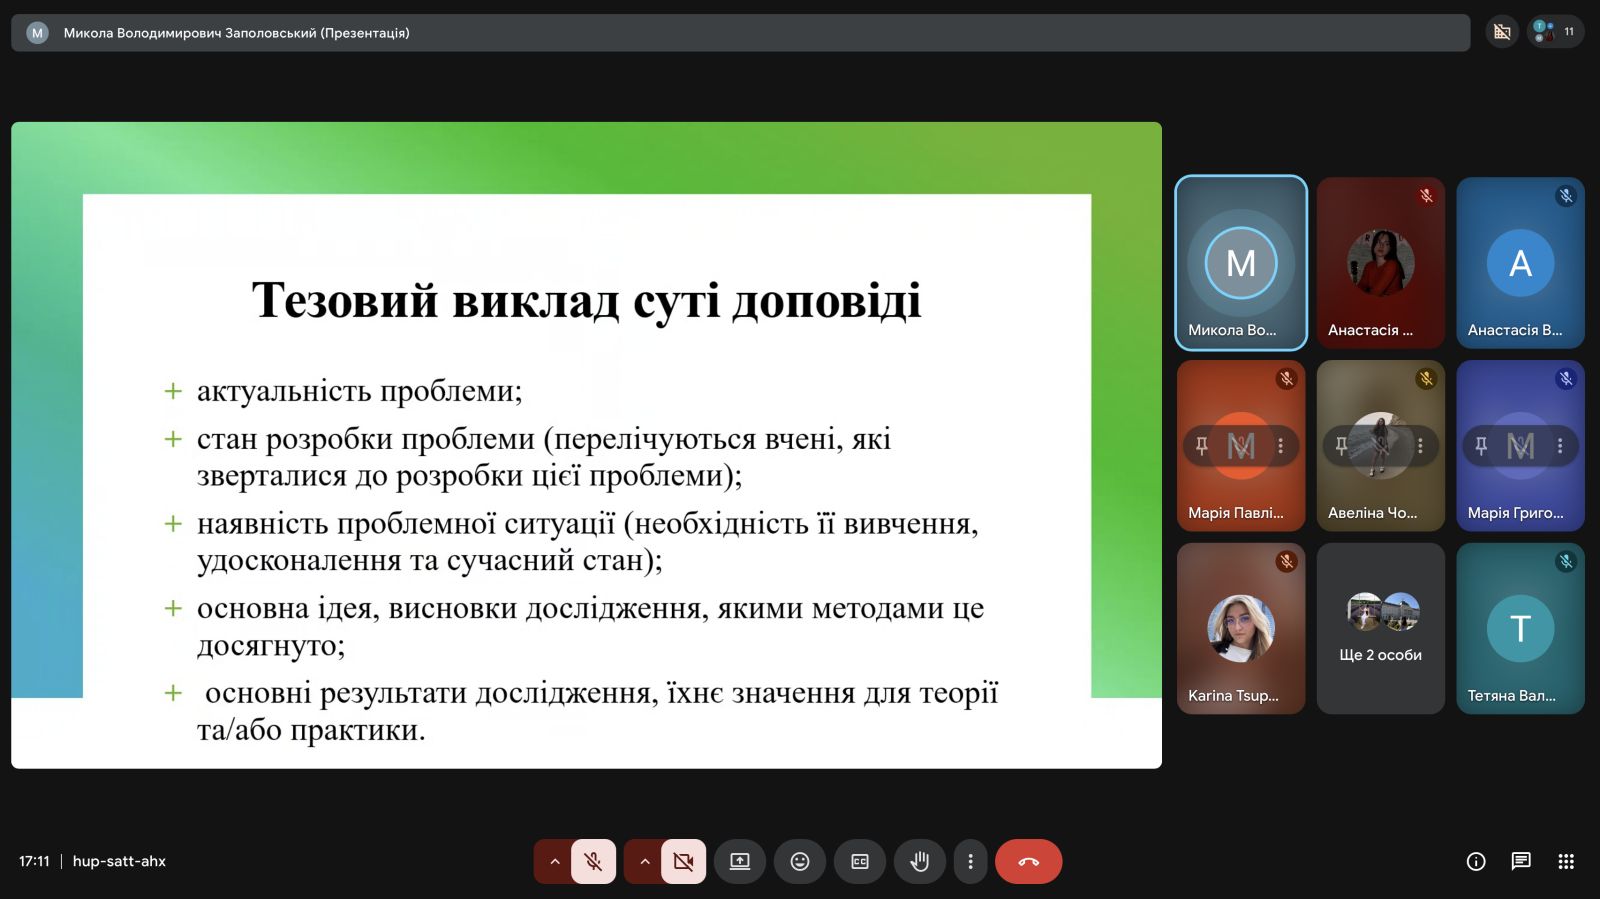The width and height of the screenshot is (1600, 899).
Task: Click the 'Ще 2 особи' tile
Action: [1380, 628]
